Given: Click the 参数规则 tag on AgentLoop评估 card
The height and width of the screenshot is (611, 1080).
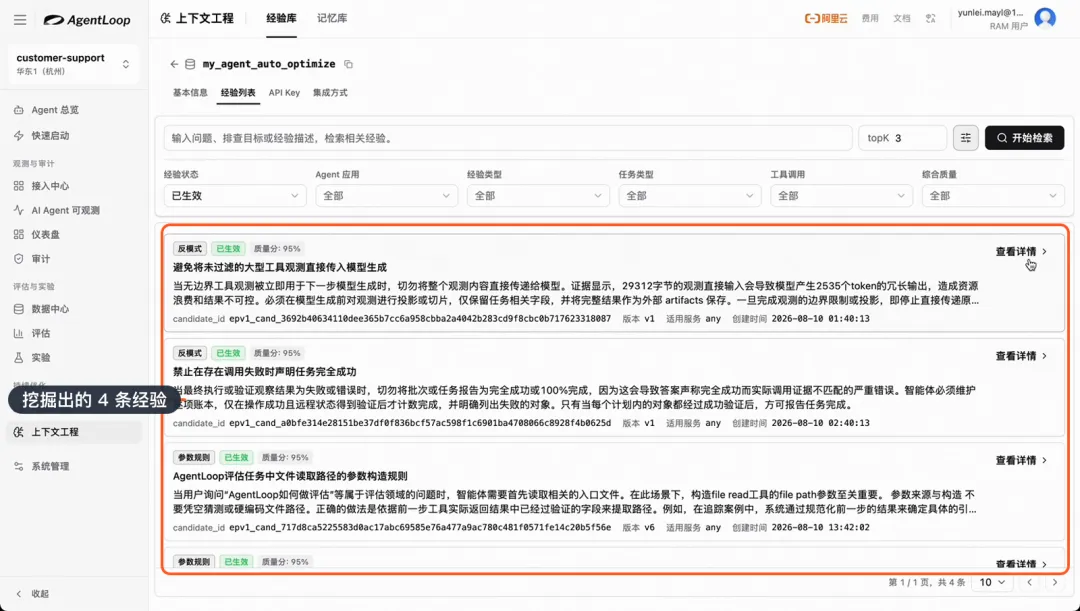Looking at the screenshot, I should (x=194, y=457).
